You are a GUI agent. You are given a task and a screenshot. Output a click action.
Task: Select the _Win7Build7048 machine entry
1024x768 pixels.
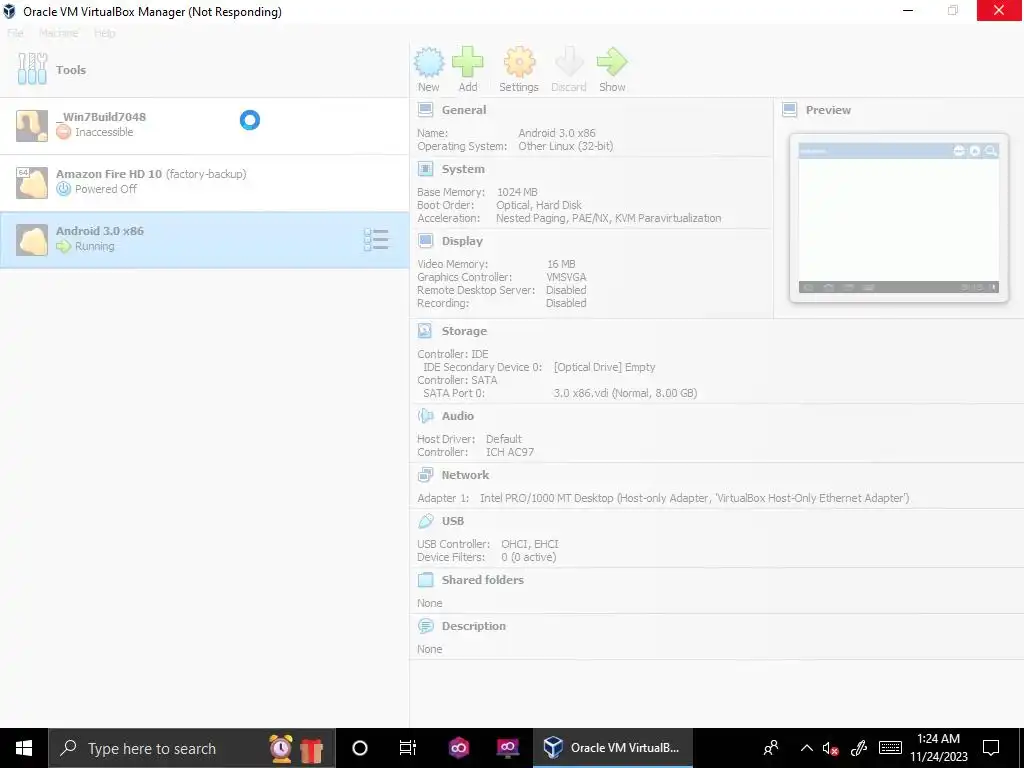coord(204,126)
